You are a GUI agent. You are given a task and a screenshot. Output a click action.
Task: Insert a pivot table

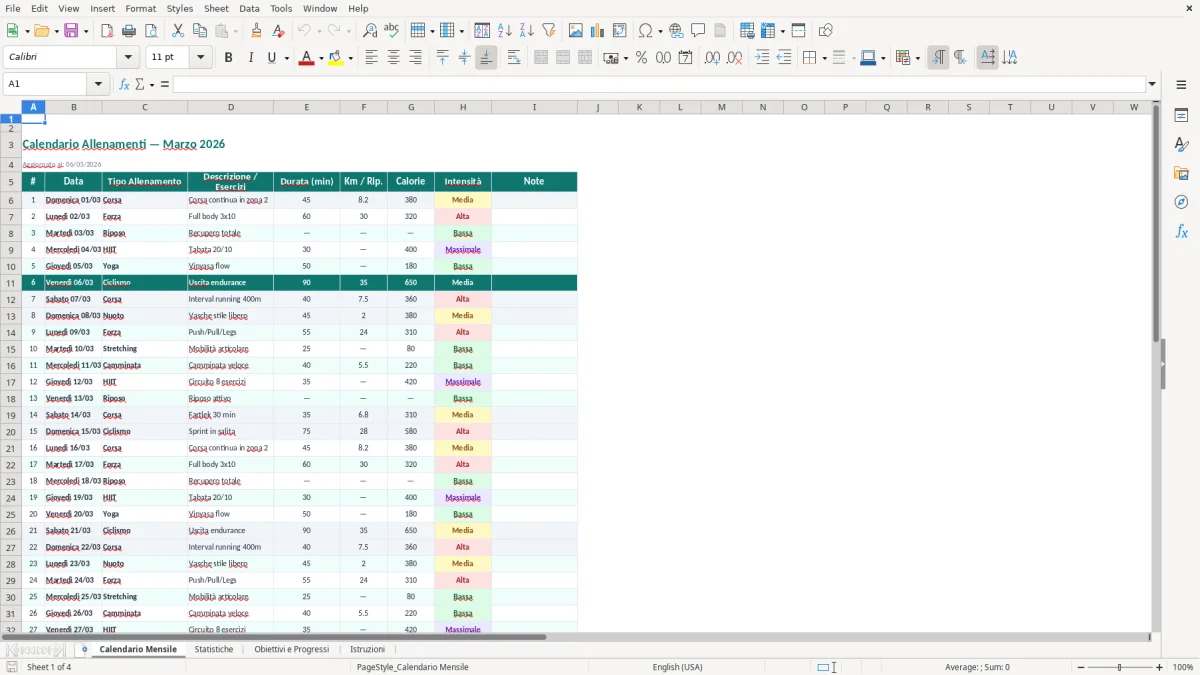(620, 31)
